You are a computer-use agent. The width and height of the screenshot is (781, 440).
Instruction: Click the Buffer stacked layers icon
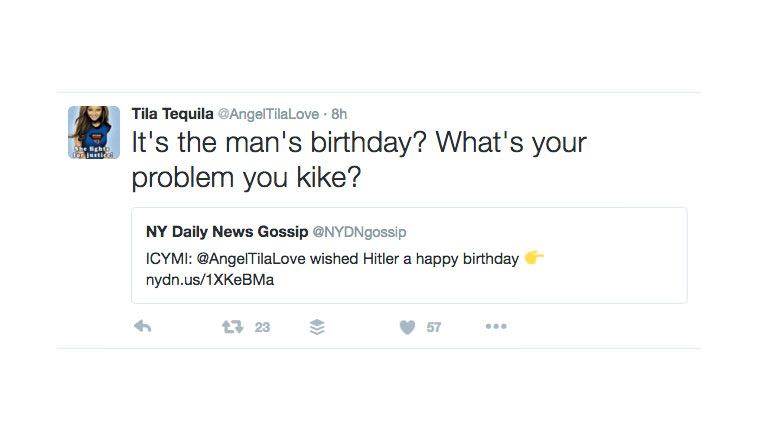point(317,327)
